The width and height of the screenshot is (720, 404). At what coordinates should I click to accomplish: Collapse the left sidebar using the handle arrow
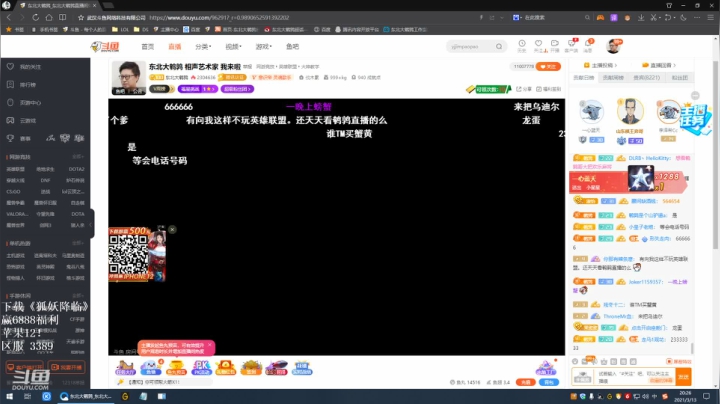click(91, 224)
